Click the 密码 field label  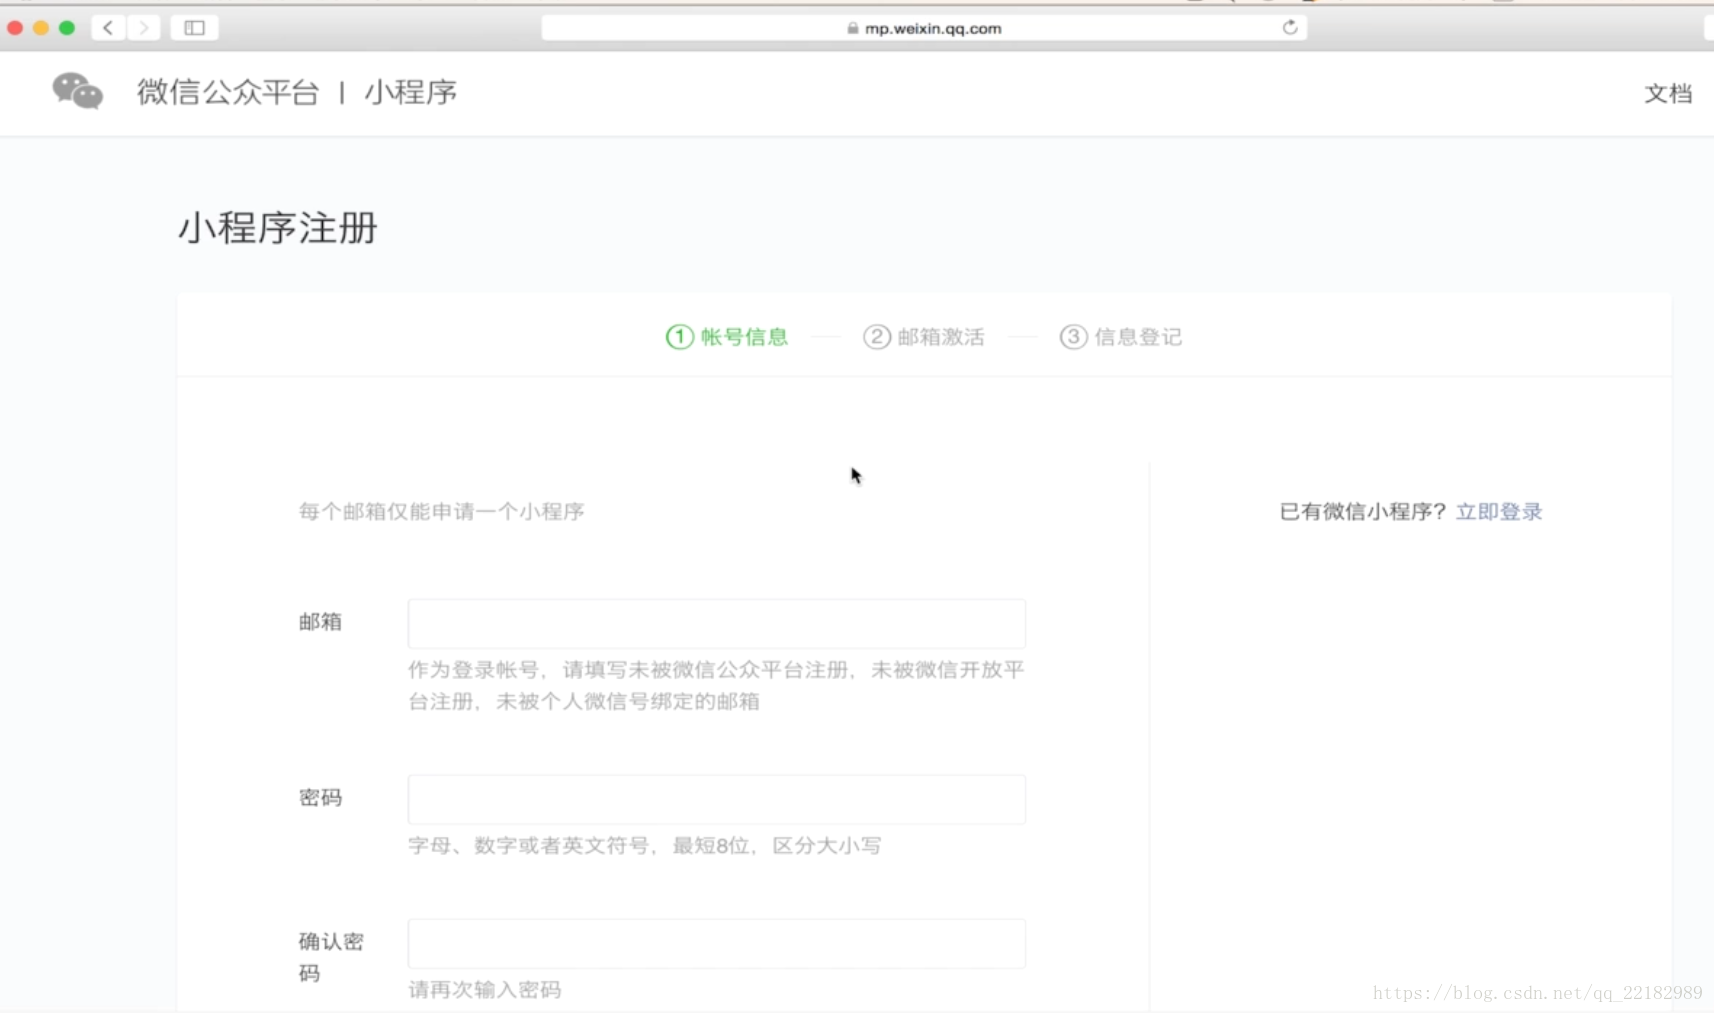click(320, 798)
